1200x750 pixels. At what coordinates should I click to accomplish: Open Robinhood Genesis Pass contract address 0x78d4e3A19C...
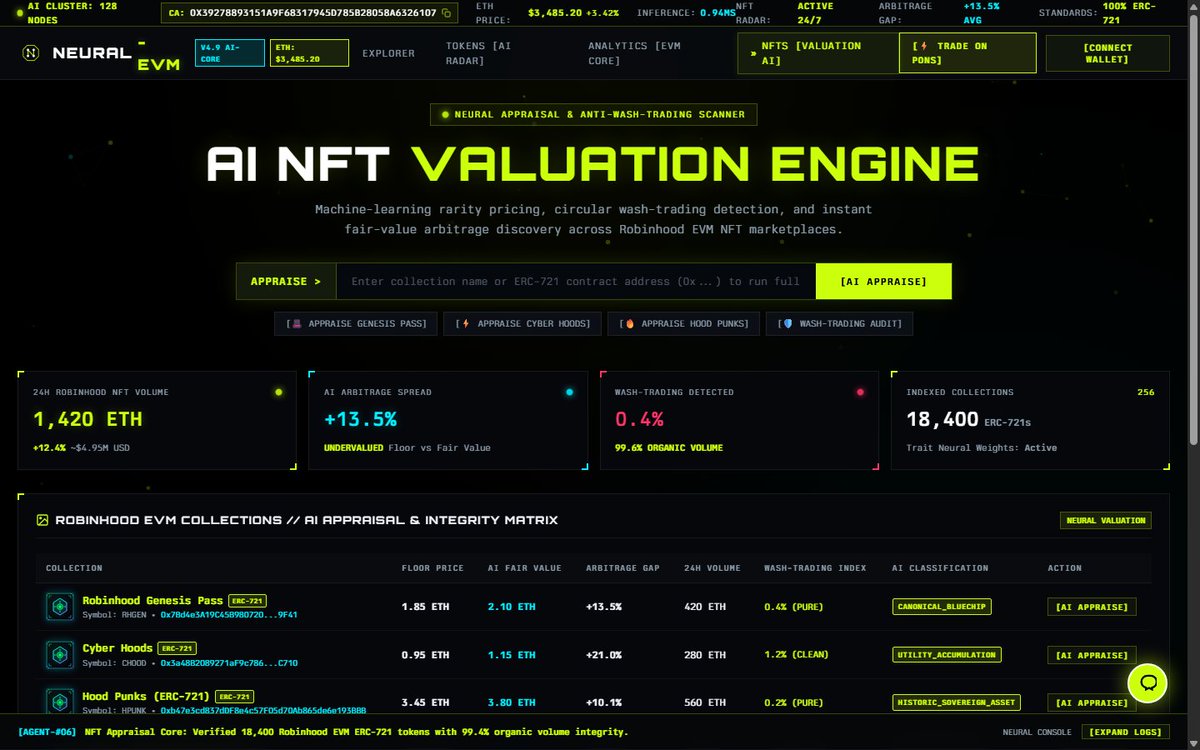(228, 615)
